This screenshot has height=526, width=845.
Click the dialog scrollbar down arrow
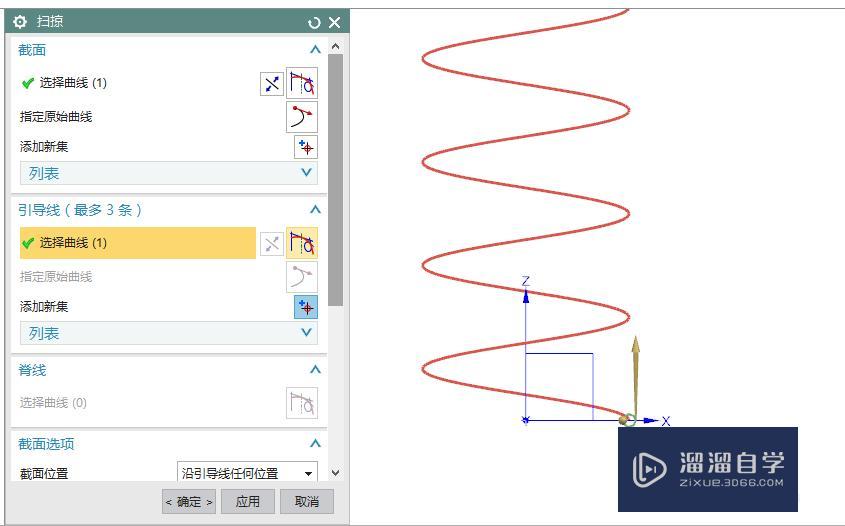pyautogui.click(x=335, y=473)
